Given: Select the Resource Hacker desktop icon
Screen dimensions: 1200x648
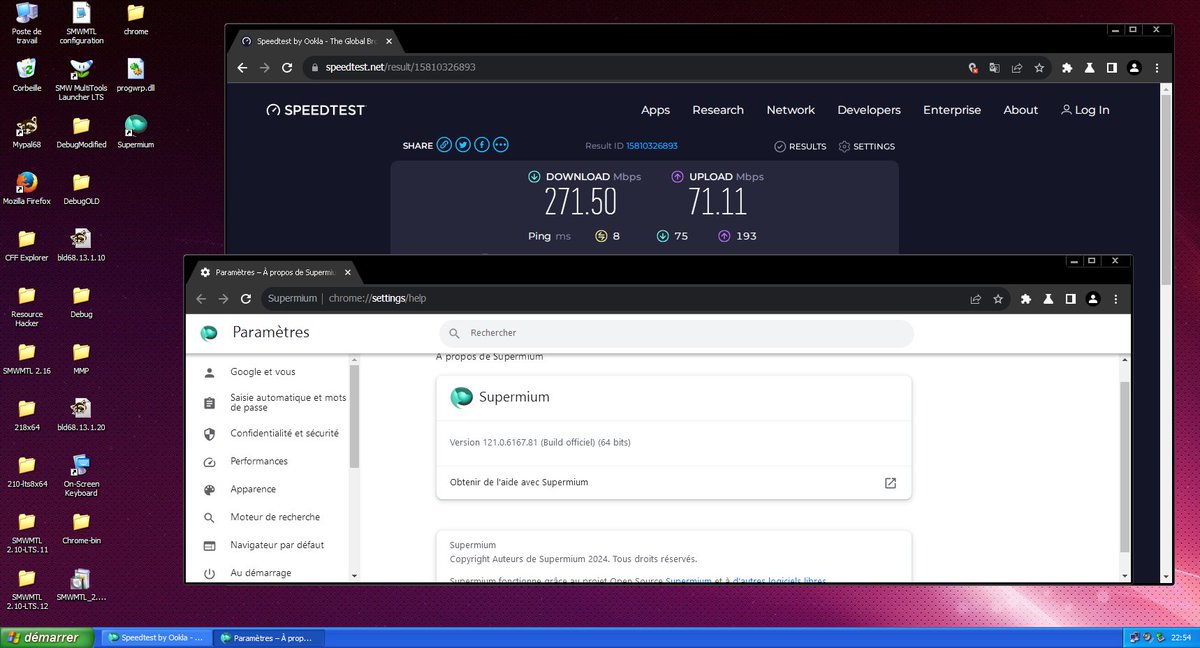Looking at the screenshot, I should 27,305.
